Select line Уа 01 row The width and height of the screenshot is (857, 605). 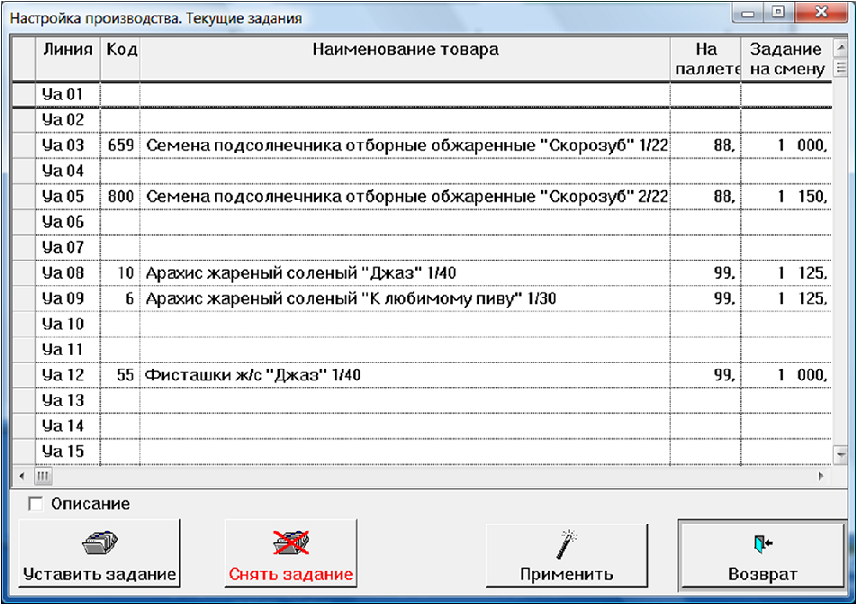tap(422, 95)
